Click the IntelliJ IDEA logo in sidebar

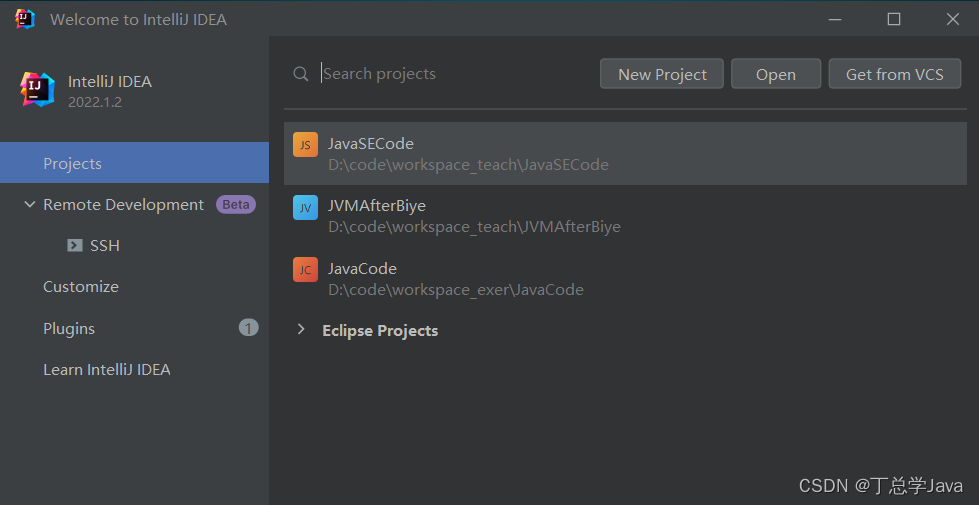click(x=37, y=89)
